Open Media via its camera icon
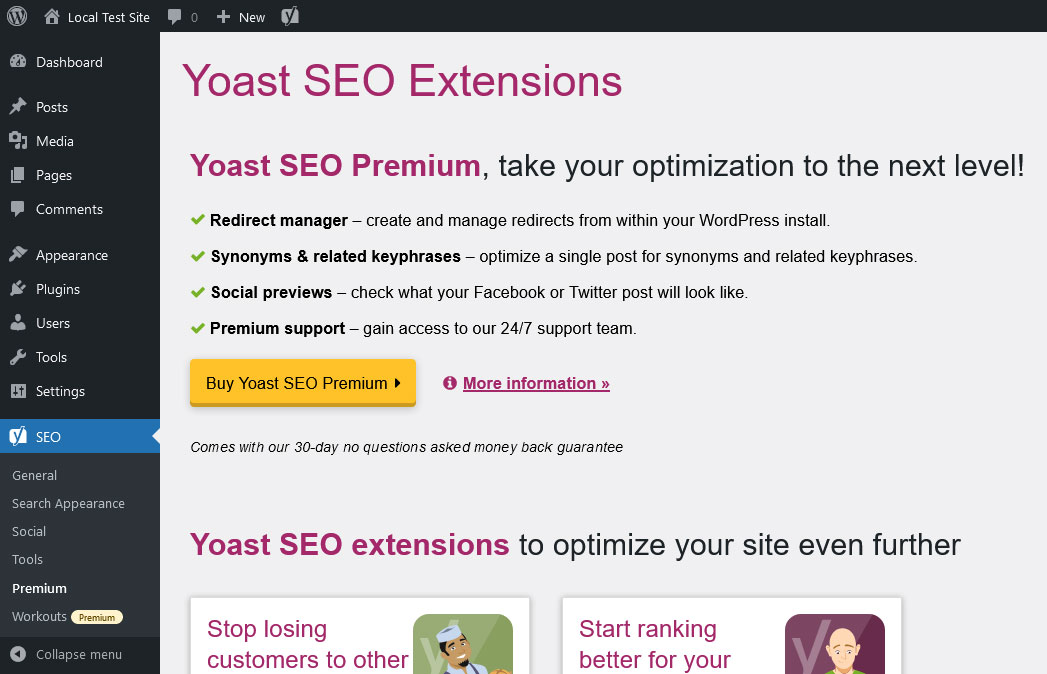This screenshot has width=1047, height=674. pos(22,141)
